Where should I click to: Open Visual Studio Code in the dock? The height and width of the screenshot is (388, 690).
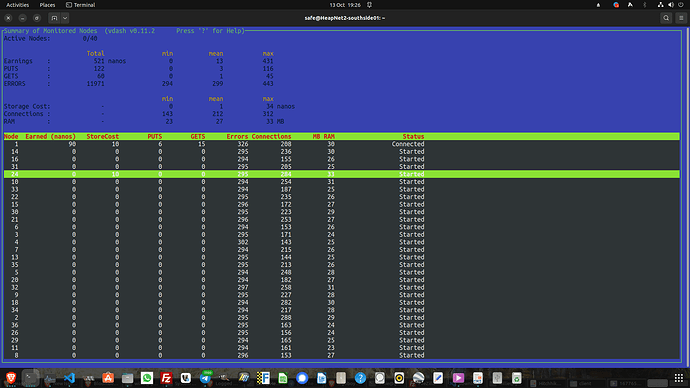(x=69, y=378)
